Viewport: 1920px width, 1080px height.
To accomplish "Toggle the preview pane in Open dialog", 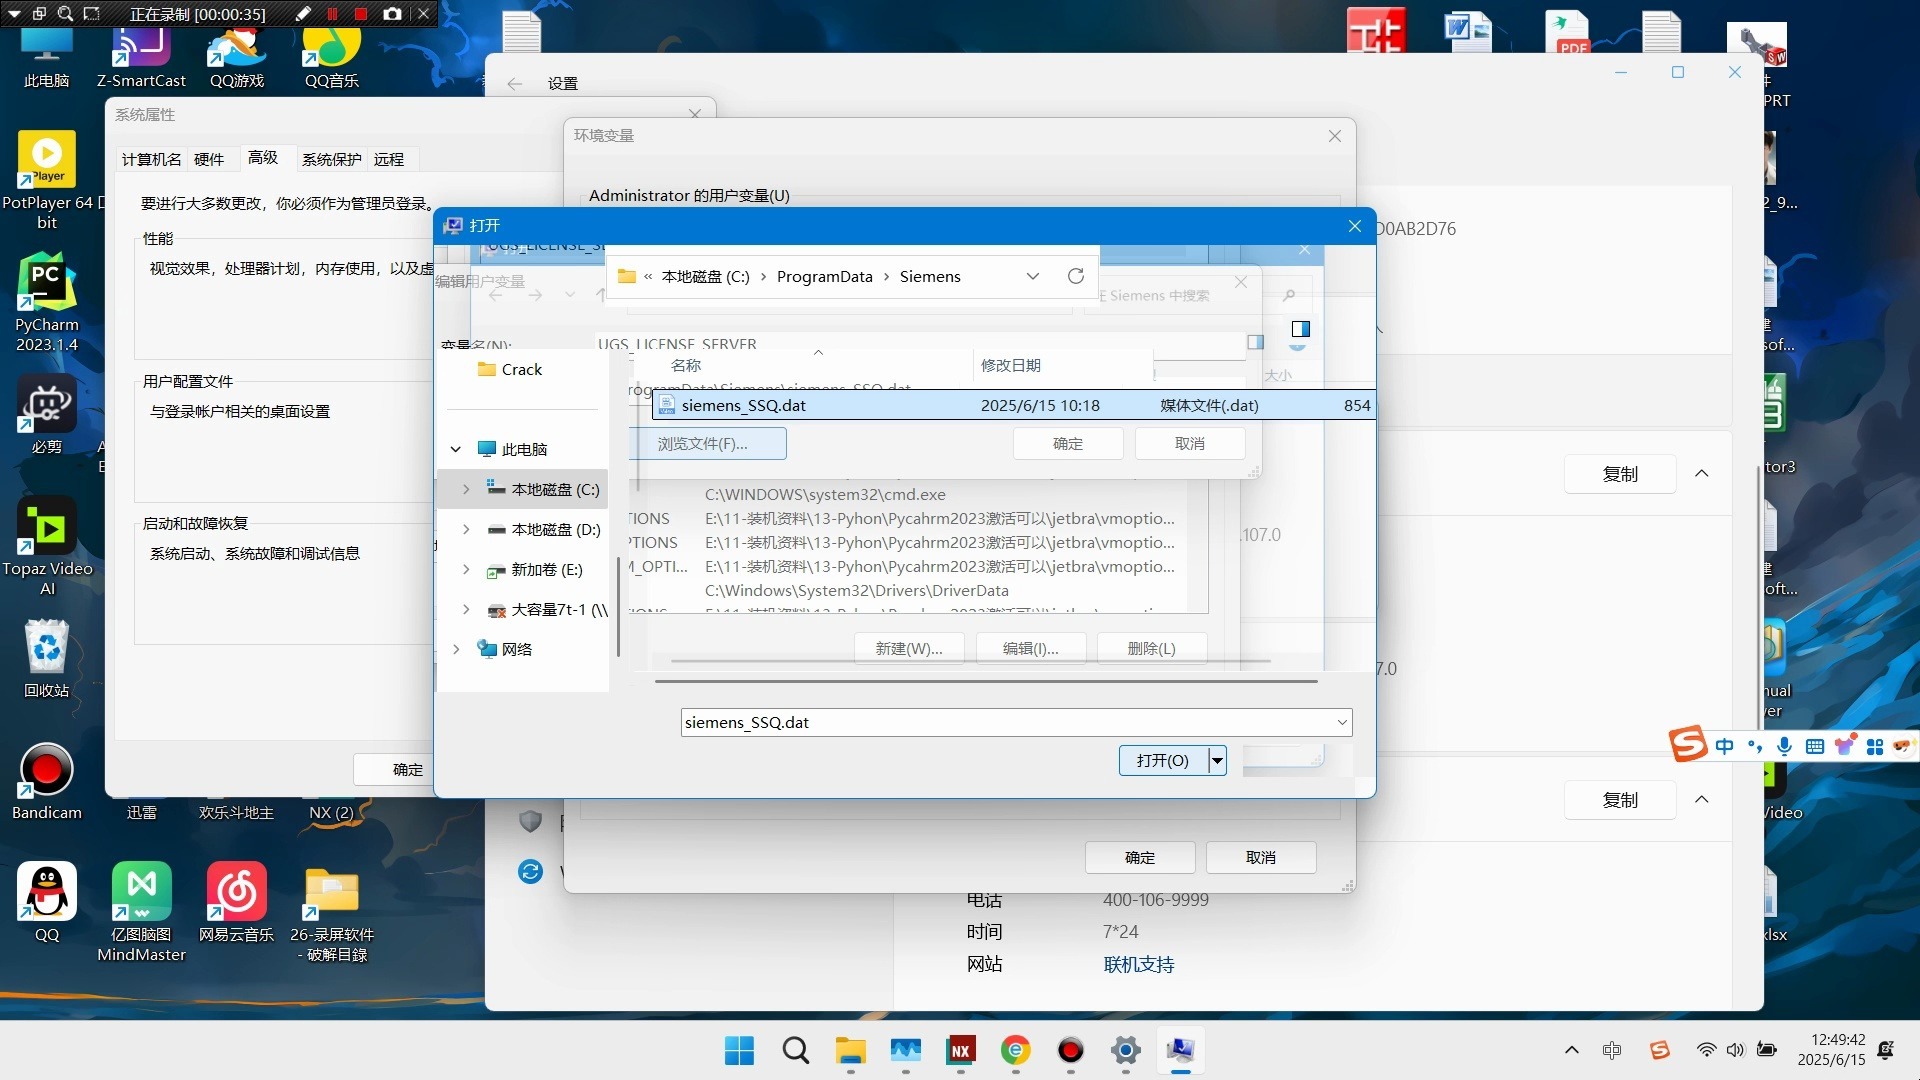I will click(x=1301, y=329).
